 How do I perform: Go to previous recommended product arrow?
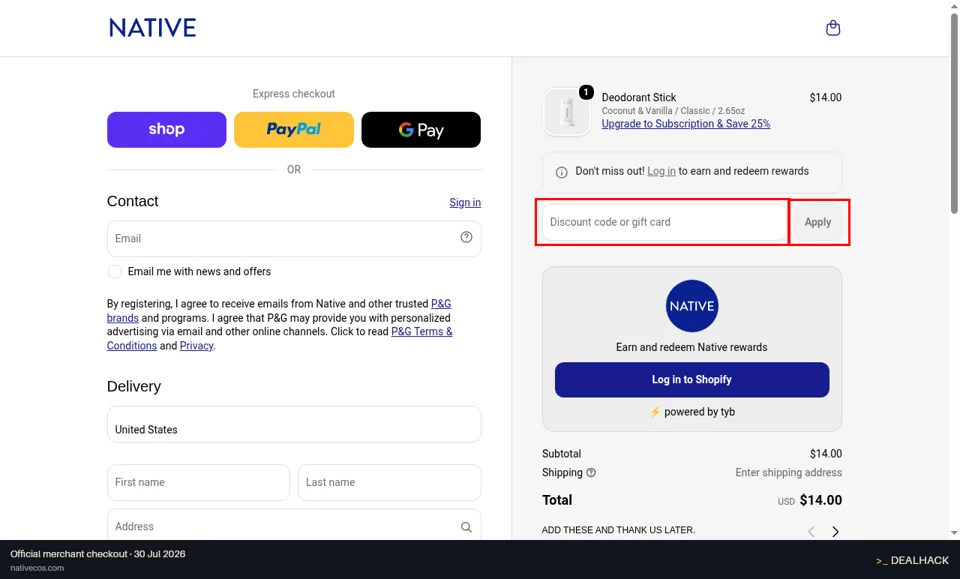pos(811,531)
